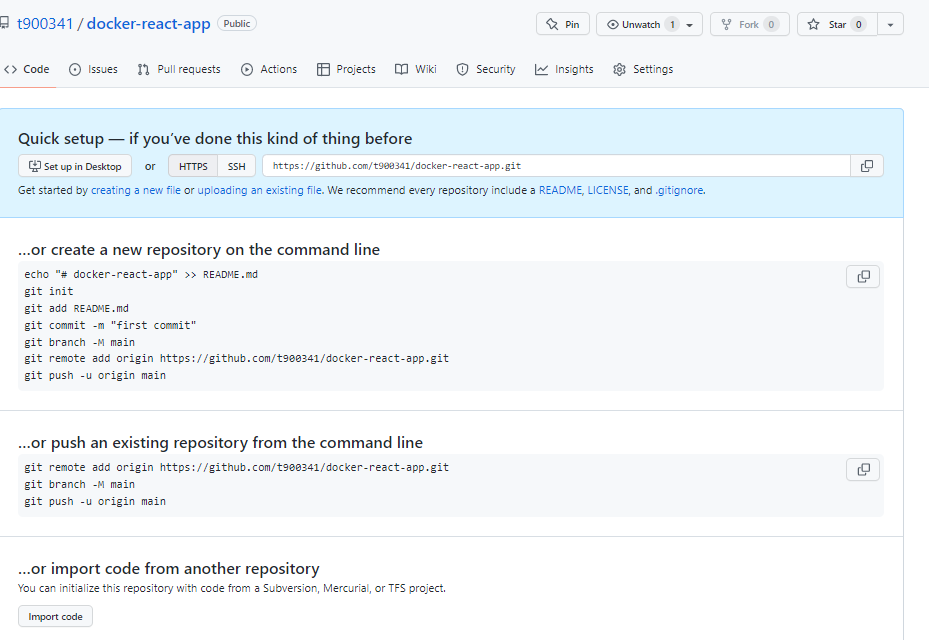Click uploading an existing file link
929x640 pixels.
pos(260,190)
